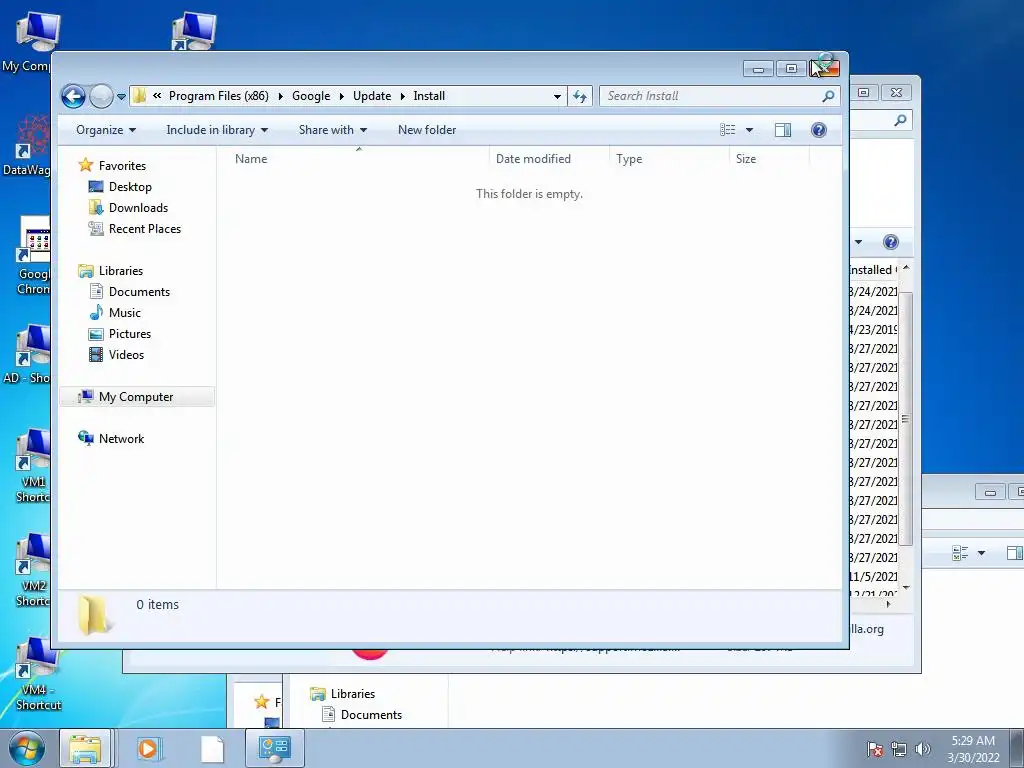Open the Organize menu
Viewport: 1024px width, 768px height.
click(106, 130)
